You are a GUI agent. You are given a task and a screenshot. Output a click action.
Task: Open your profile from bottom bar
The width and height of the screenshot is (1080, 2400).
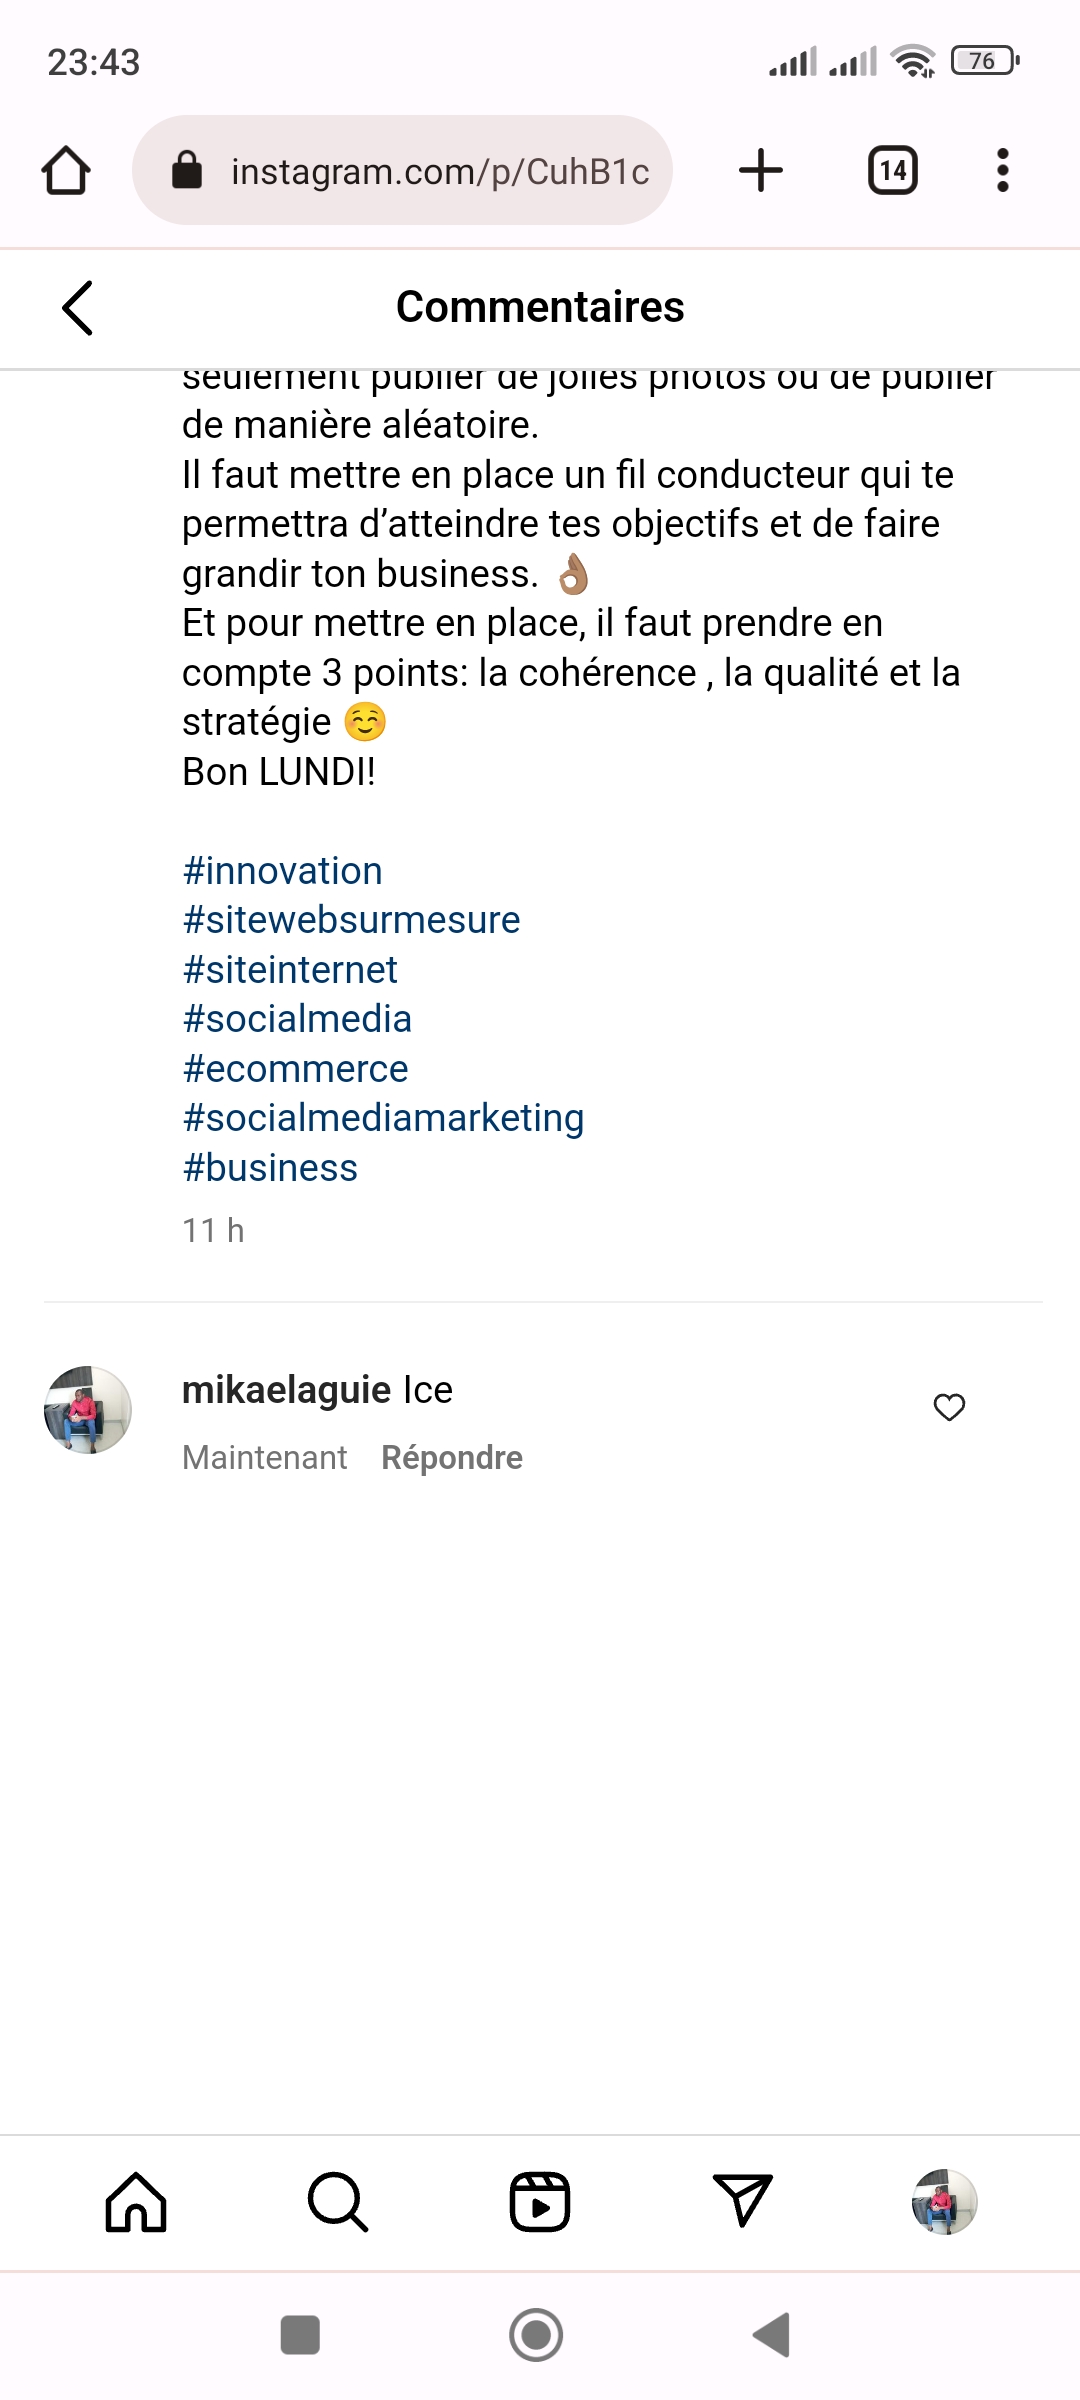(x=944, y=2202)
